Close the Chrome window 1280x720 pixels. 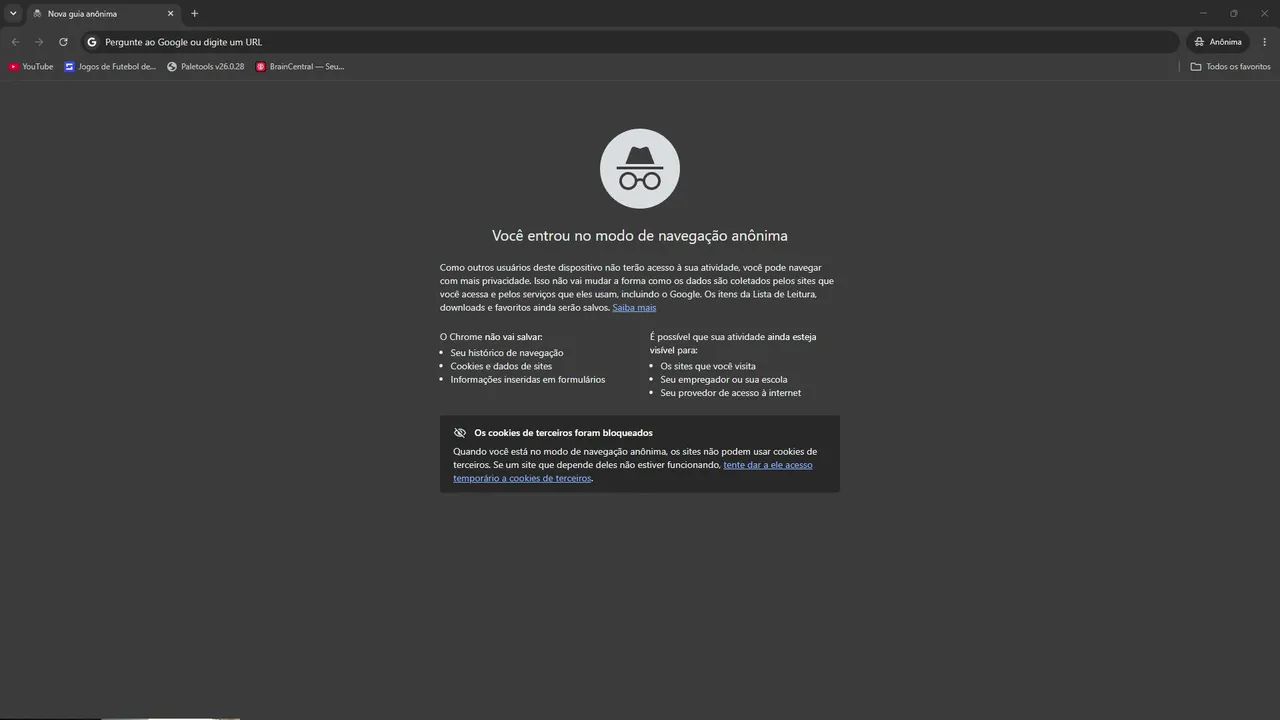click(x=1264, y=13)
